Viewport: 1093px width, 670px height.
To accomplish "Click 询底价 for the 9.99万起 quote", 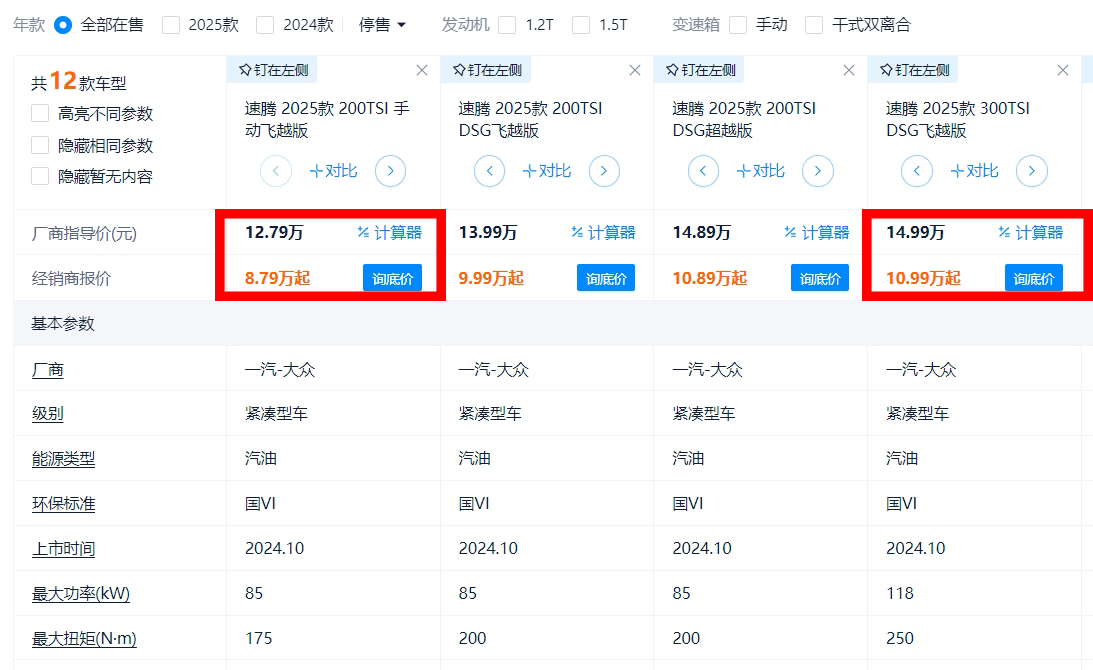I will point(606,278).
